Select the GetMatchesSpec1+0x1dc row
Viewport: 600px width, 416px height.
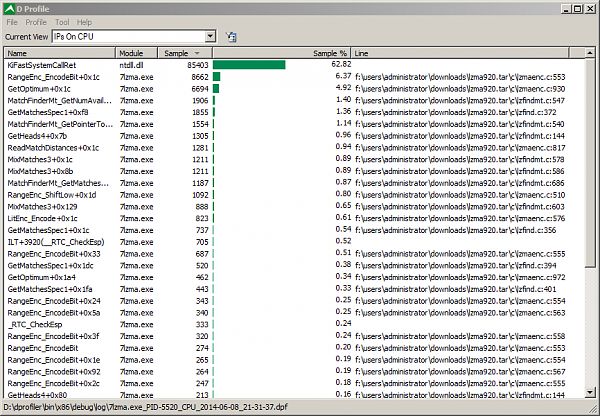(295, 266)
